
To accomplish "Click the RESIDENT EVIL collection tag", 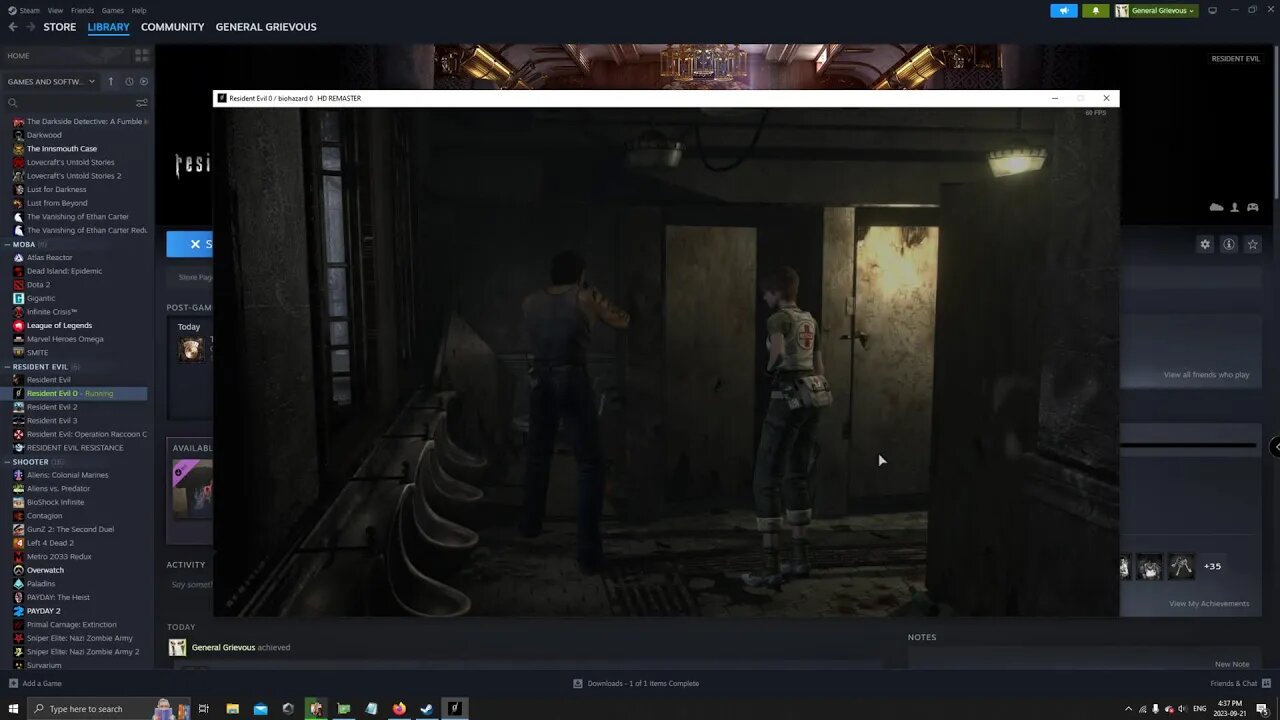I will pyautogui.click(x=1235, y=59).
